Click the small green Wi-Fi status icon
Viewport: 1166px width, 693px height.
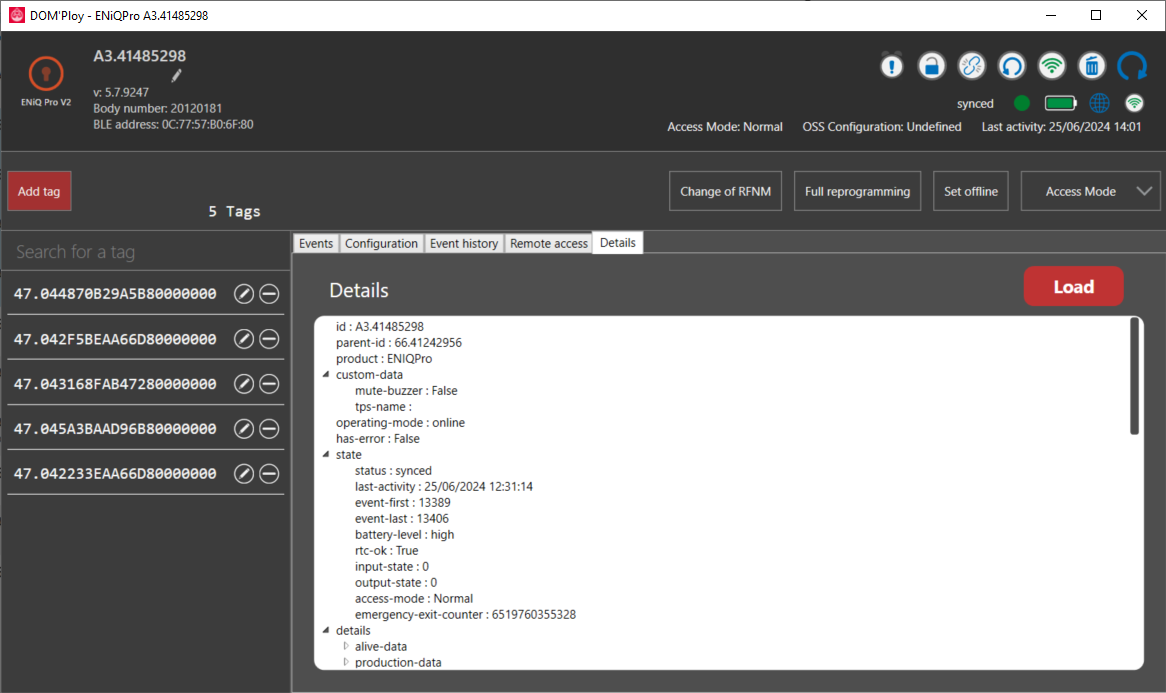click(x=1135, y=103)
